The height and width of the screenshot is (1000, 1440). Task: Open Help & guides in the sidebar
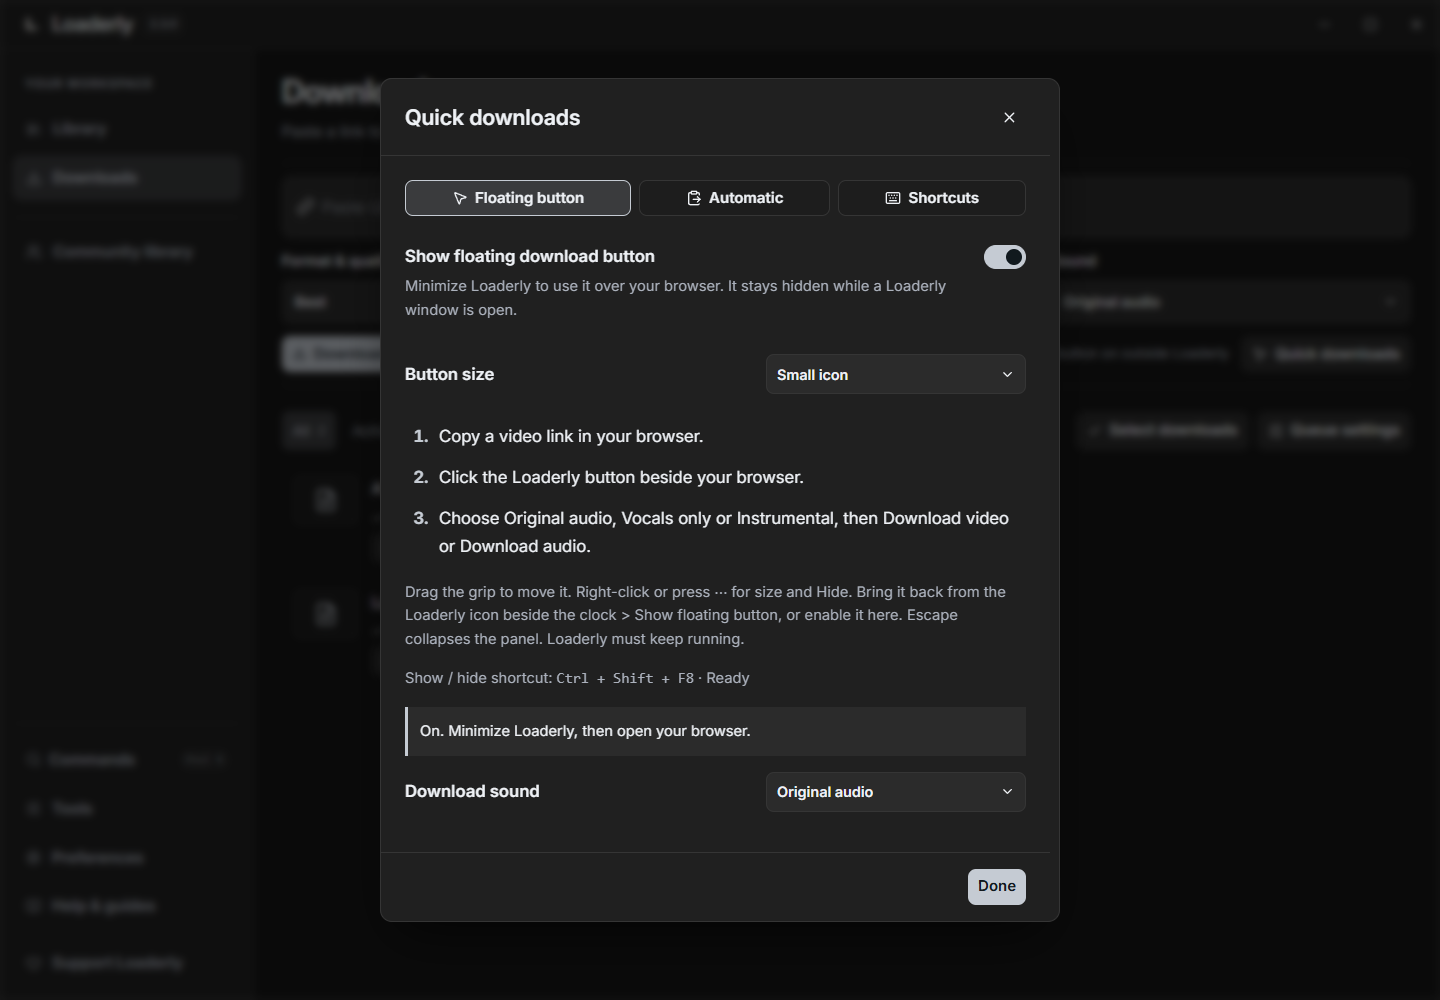(128, 906)
